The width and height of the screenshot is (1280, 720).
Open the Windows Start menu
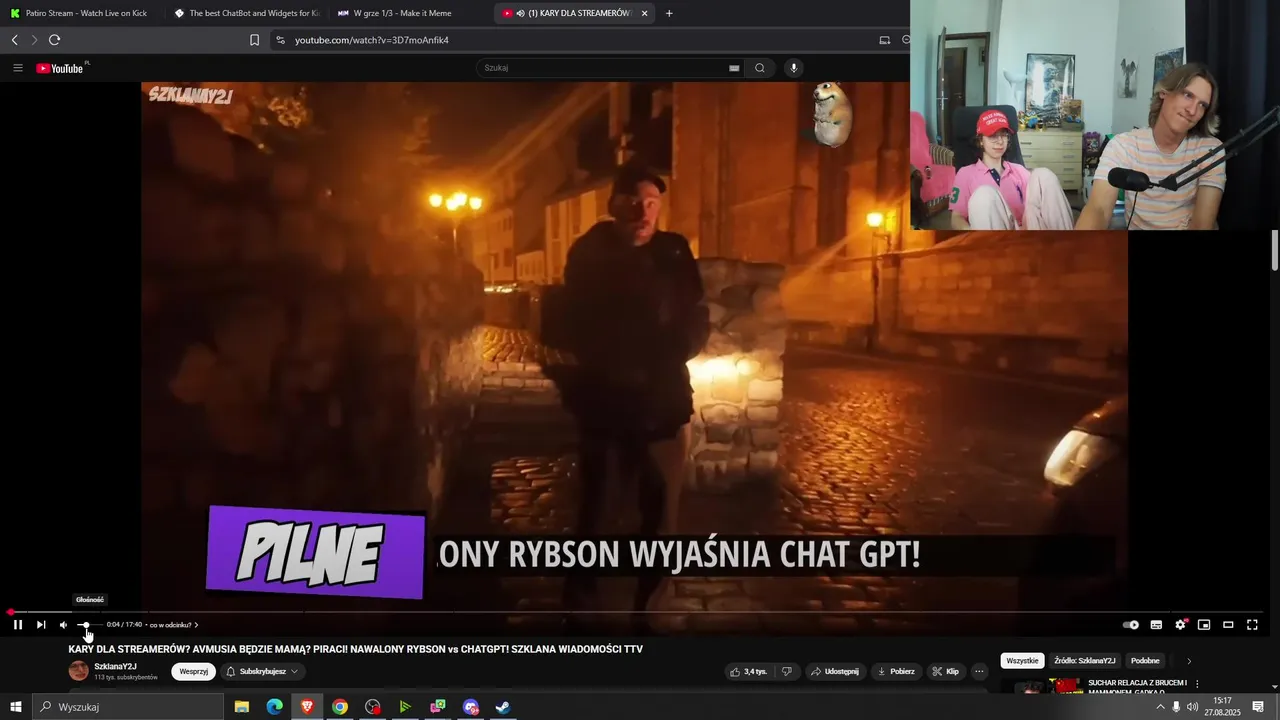click(x=15, y=707)
